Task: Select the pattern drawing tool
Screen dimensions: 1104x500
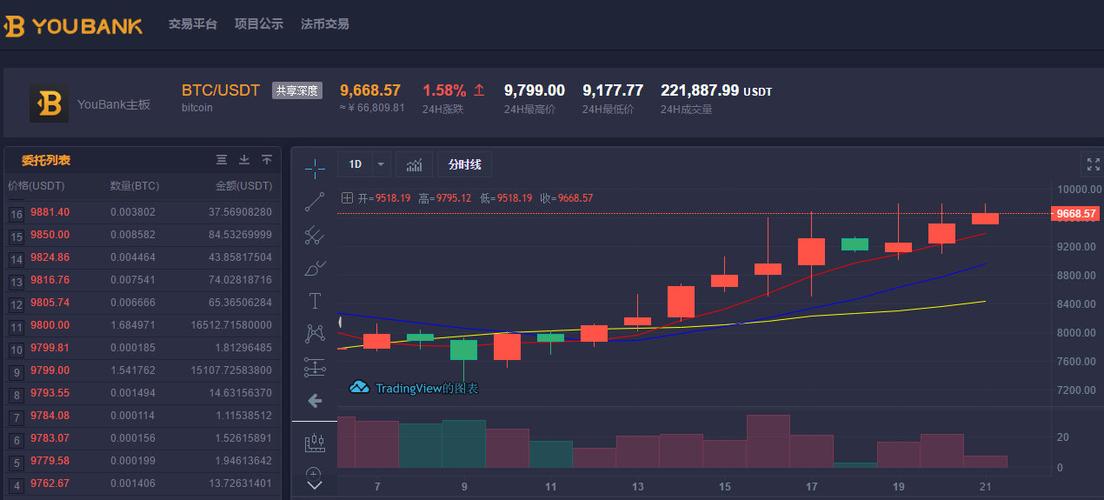Action: coord(315,334)
